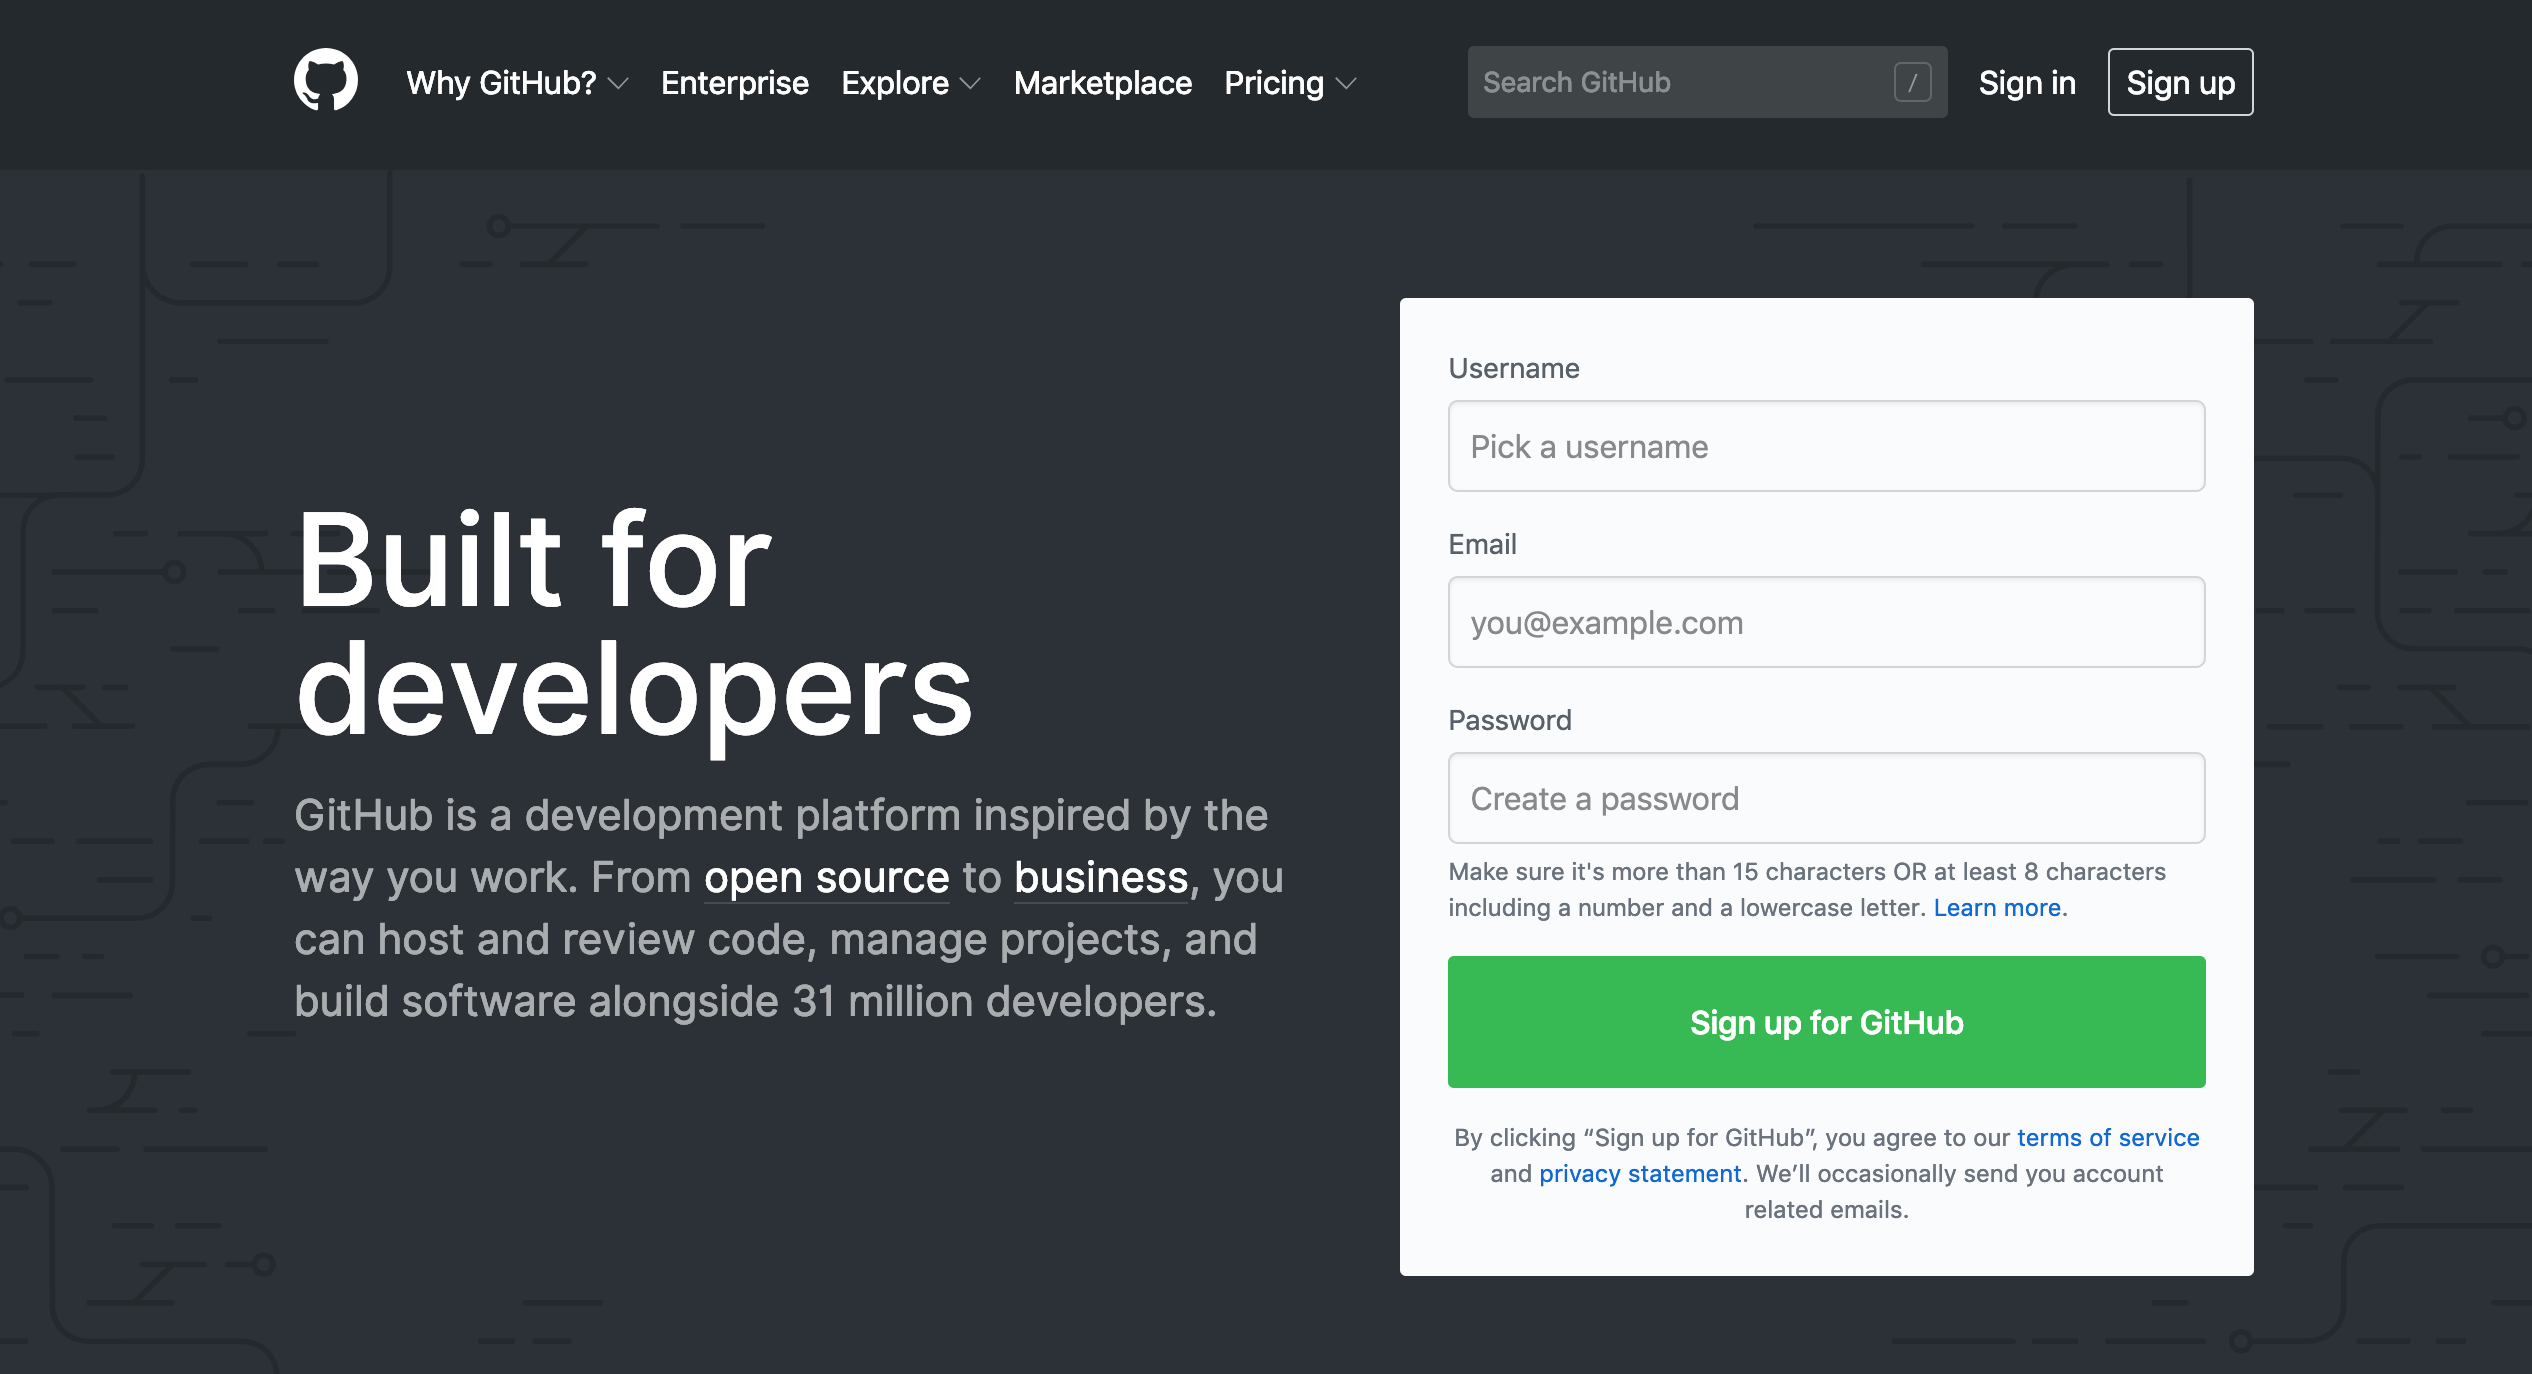Click the GitHub octocat logo
Image resolution: width=2532 pixels, height=1374 pixels.
326,81
